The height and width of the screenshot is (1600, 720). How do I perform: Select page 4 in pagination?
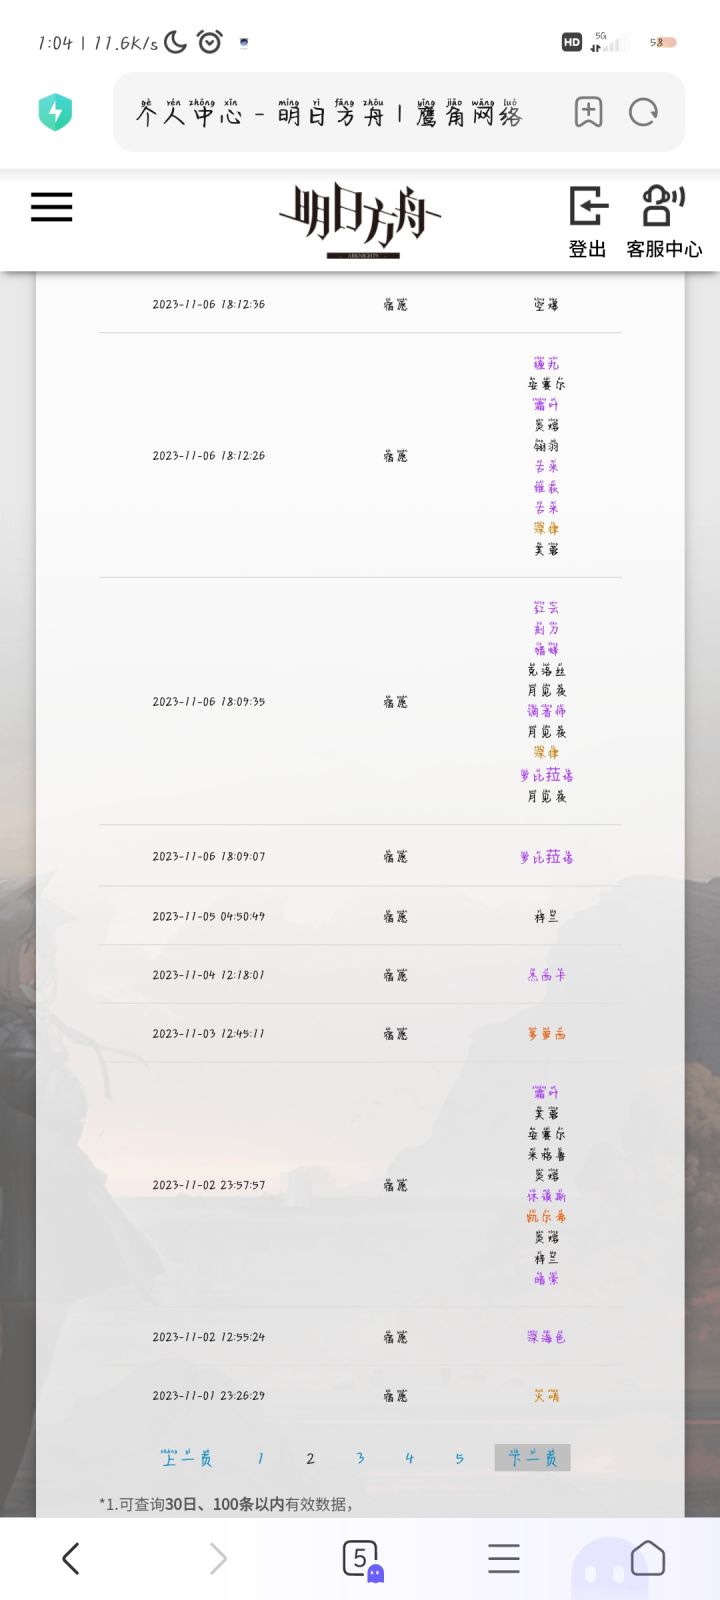(x=409, y=1458)
